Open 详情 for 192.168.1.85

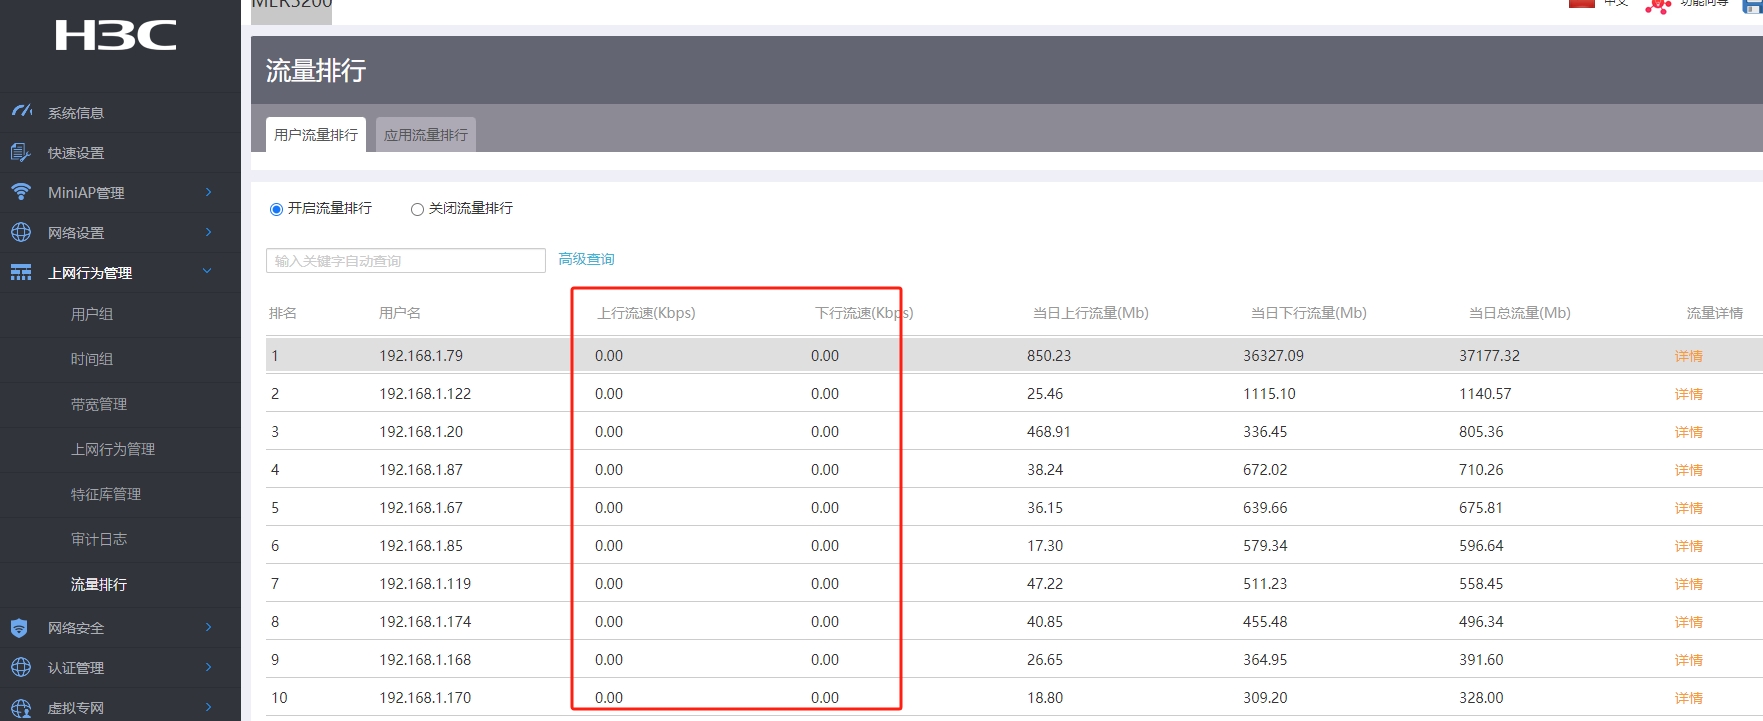(x=1689, y=546)
